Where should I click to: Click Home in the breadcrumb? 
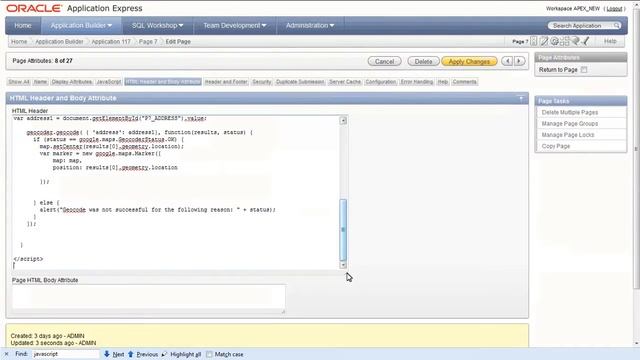tap(19, 42)
